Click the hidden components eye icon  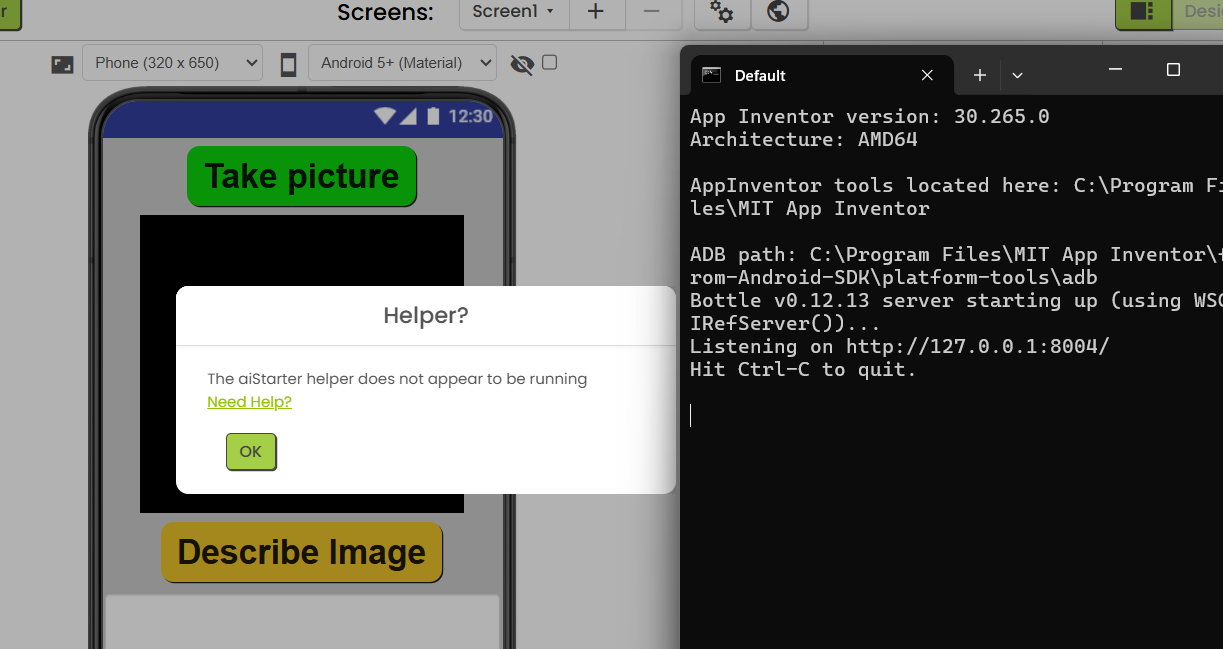(x=522, y=64)
